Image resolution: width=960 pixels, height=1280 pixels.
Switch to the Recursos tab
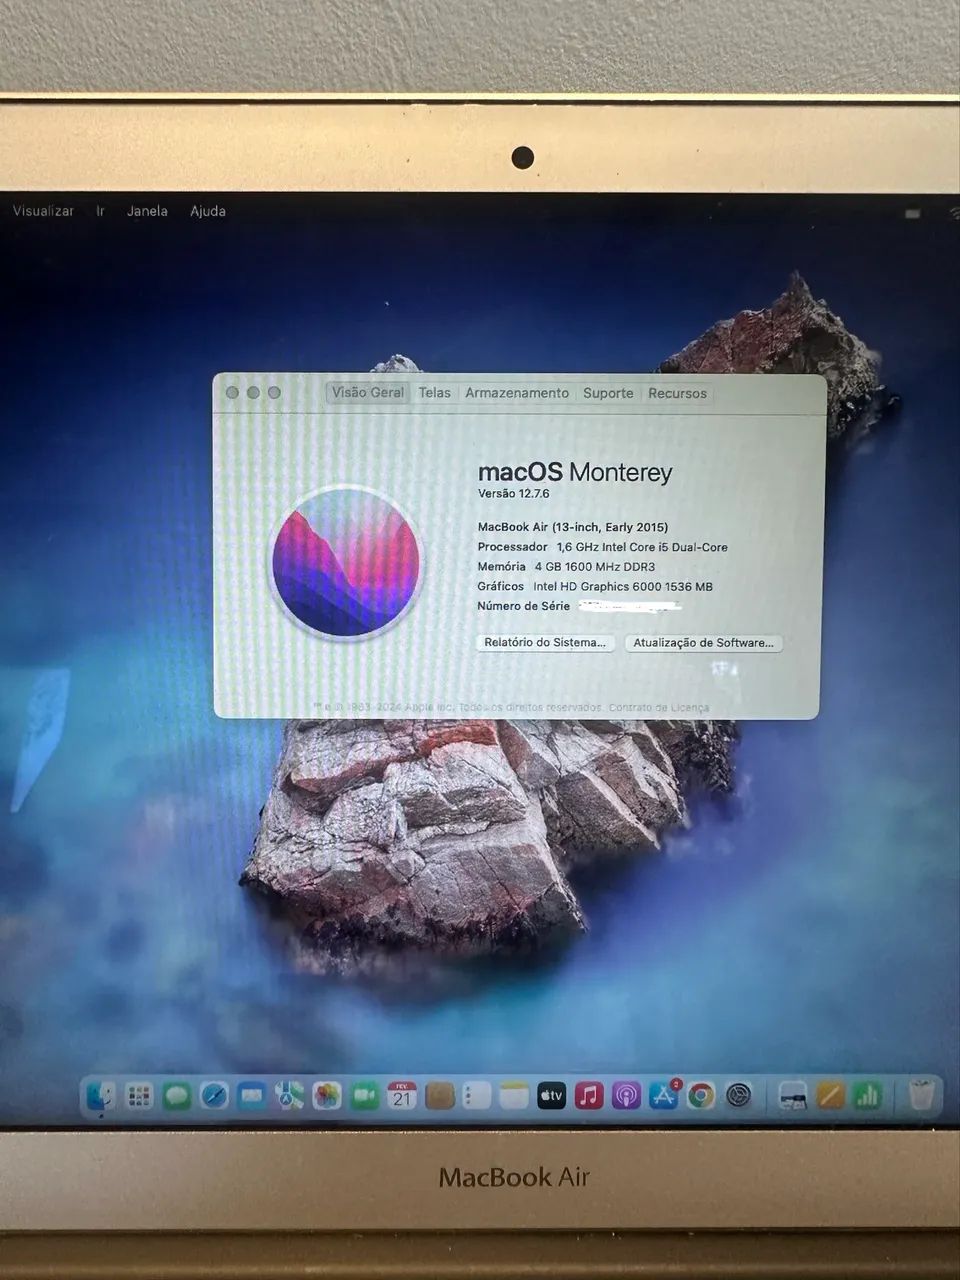tap(677, 393)
